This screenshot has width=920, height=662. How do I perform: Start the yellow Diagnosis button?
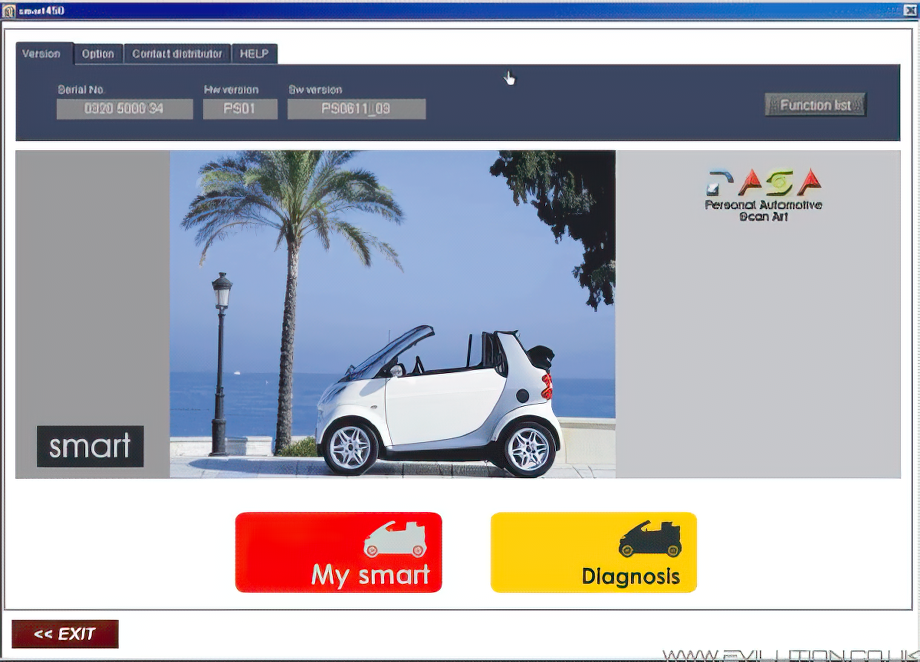[x=594, y=552]
